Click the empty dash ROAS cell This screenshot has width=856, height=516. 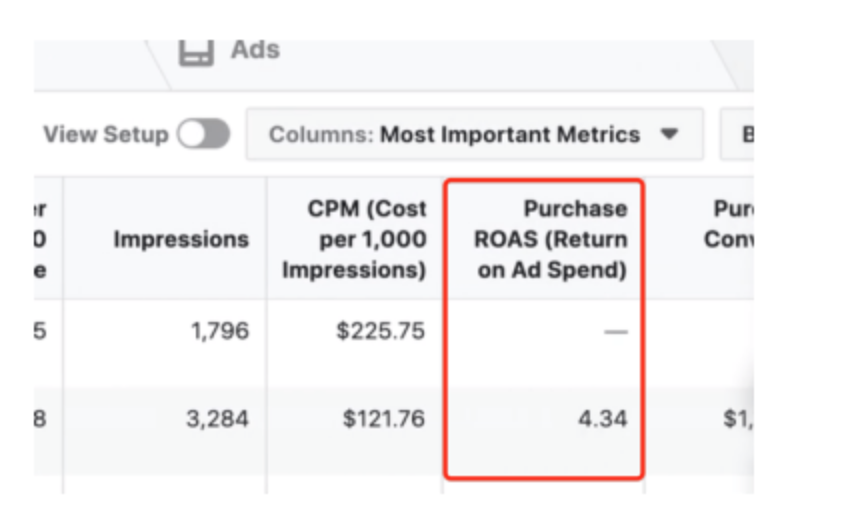(616, 331)
